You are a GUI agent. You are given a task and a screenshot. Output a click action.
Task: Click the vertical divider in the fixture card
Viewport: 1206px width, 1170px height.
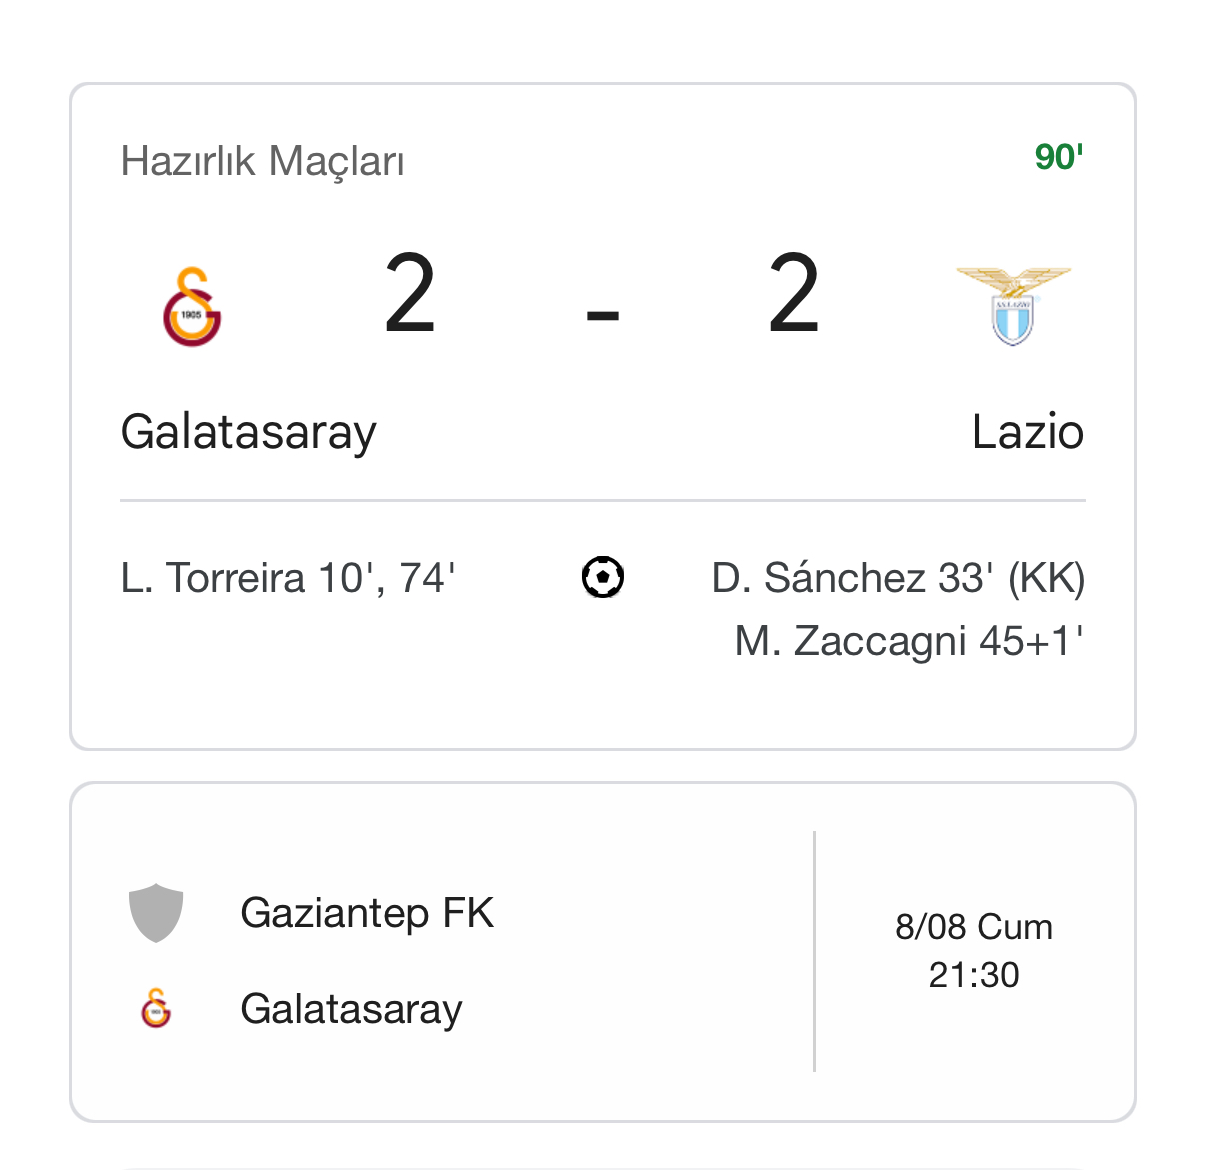click(x=815, y=951)
